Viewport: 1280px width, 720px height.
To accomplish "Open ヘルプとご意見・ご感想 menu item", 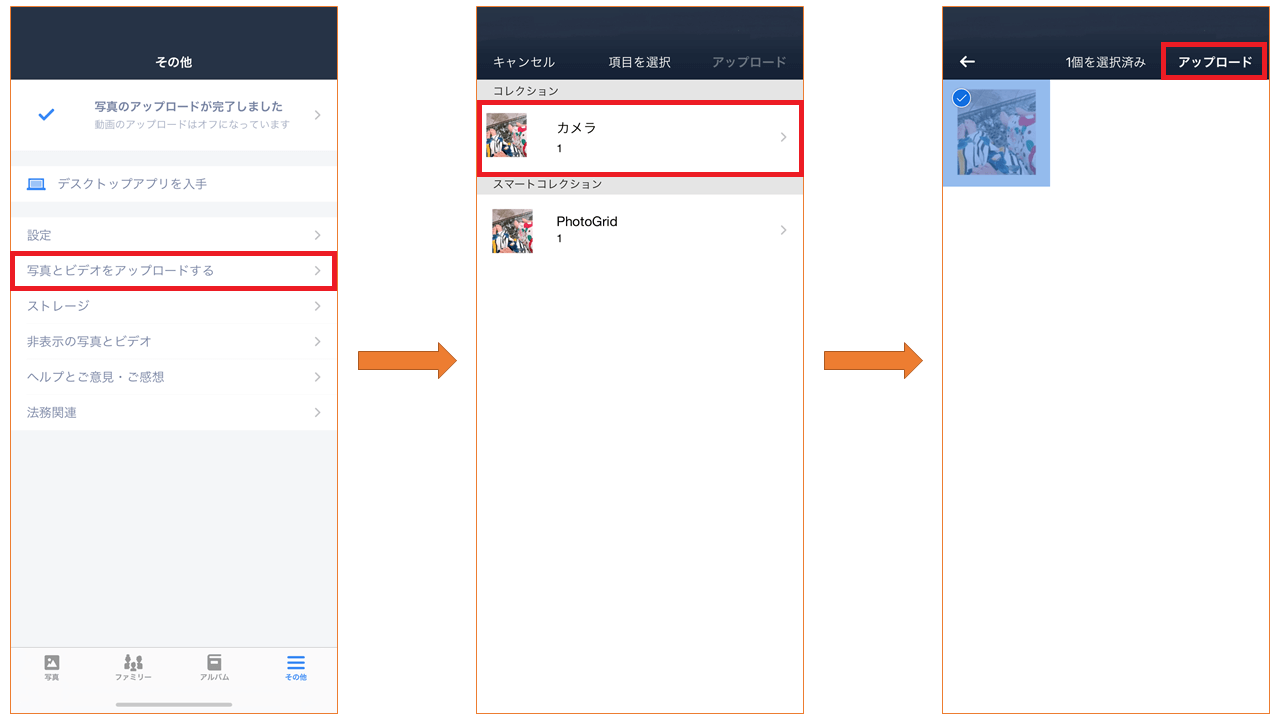I will coord(174,377).
